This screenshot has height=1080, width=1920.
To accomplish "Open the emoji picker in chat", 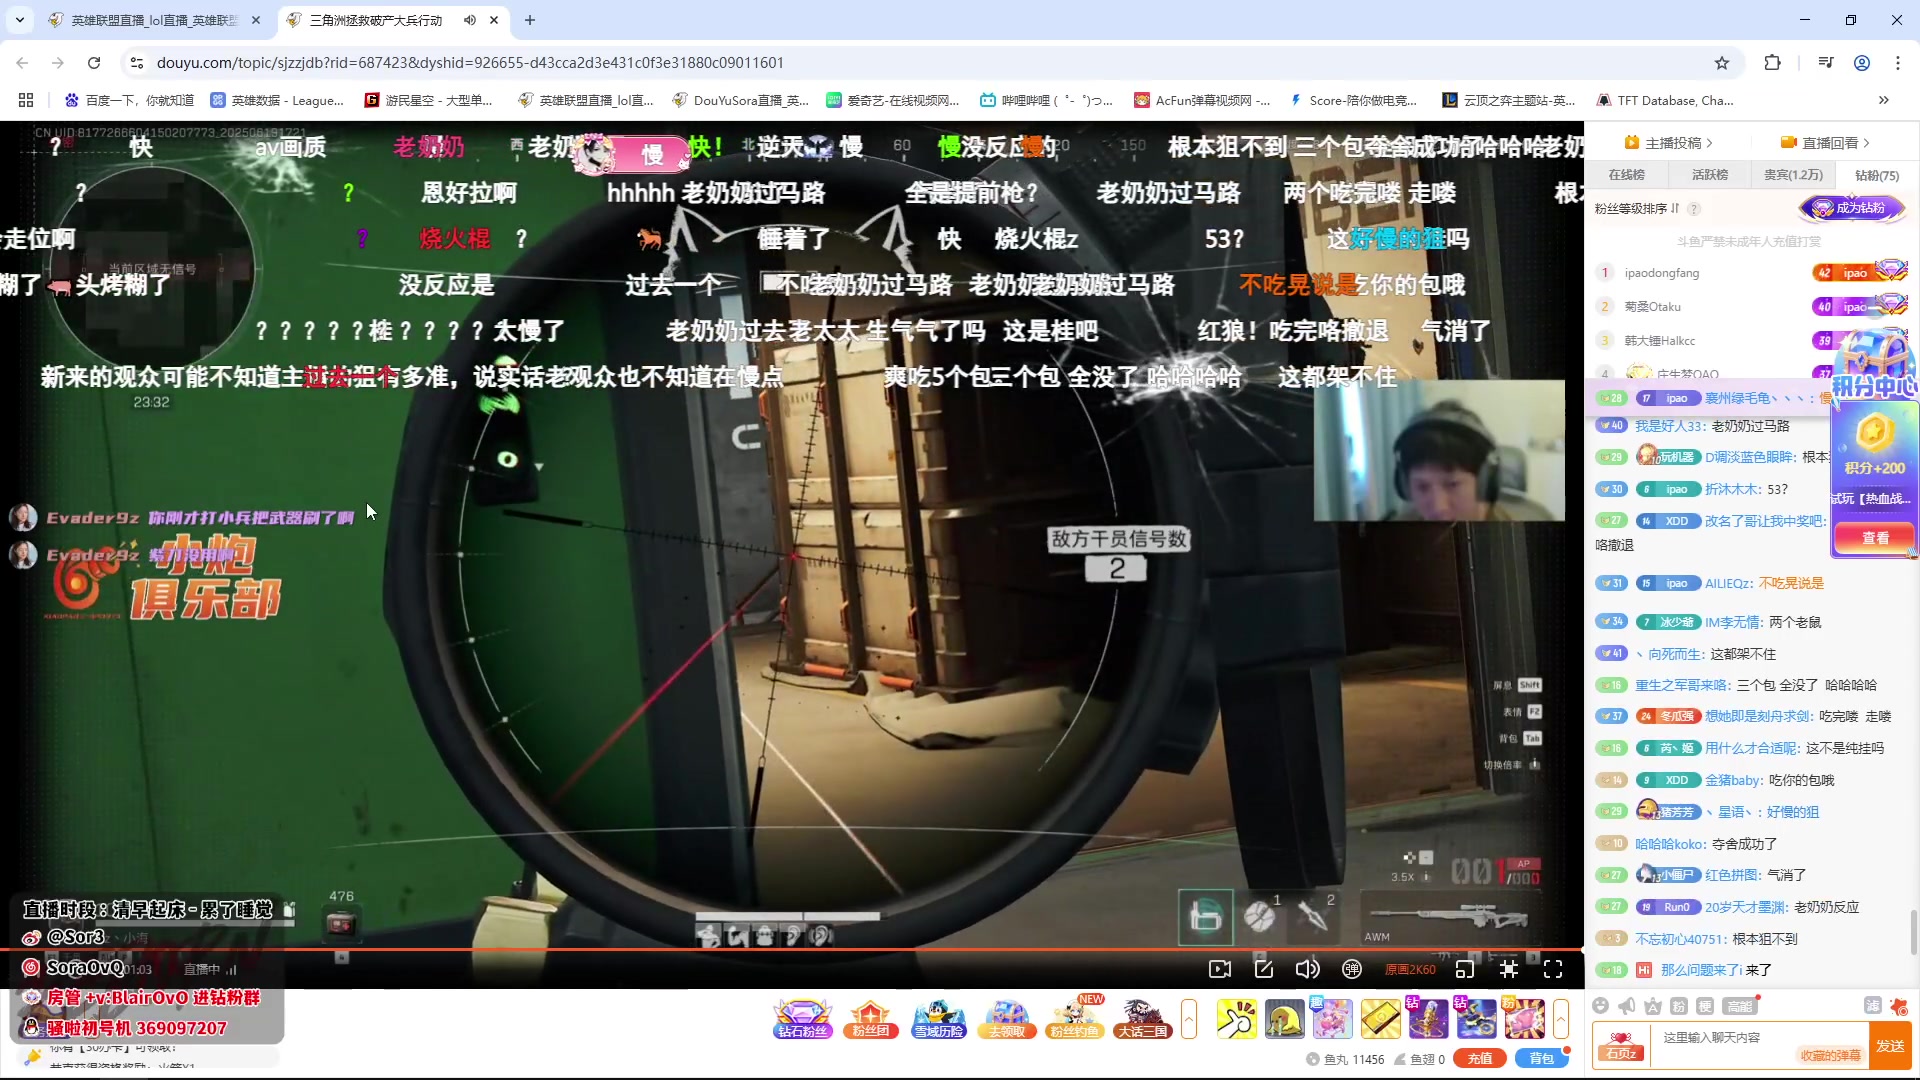I will pyautogui.click(x=1601, y=1006).
